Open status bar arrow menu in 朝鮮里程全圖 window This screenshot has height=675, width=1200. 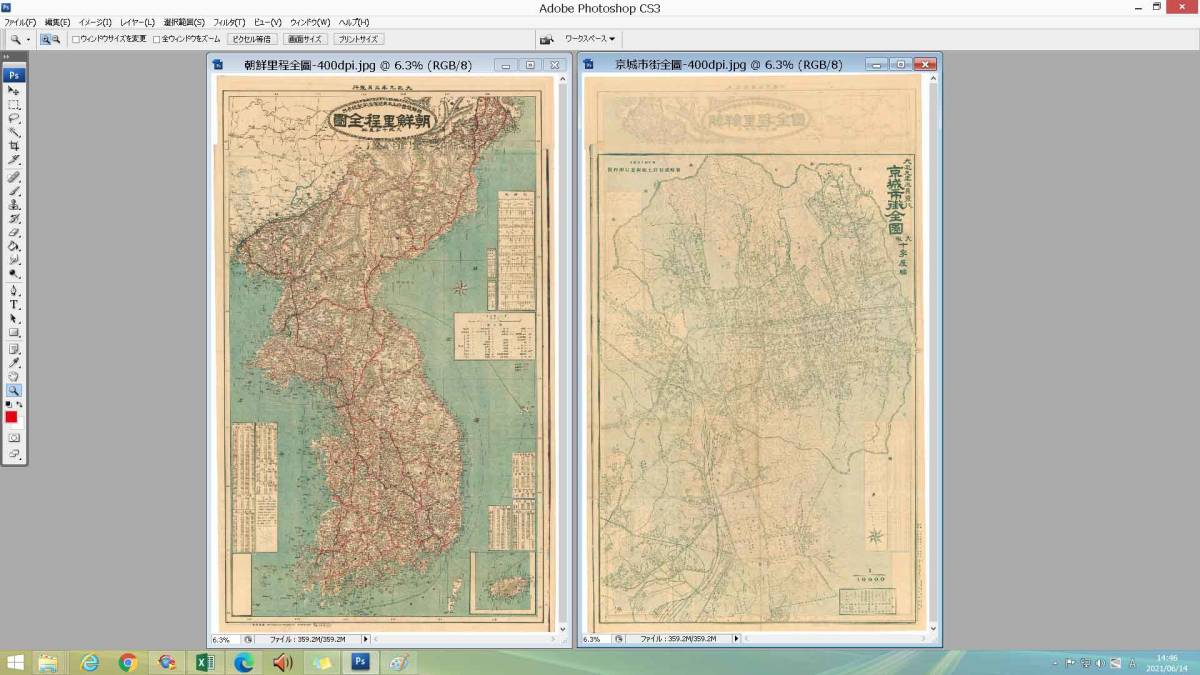365,639
